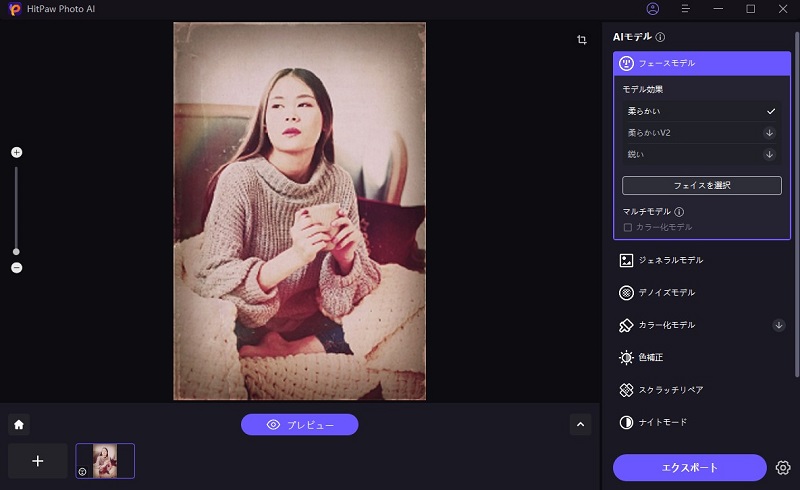Click the プレビュー button

coord(299,425)
